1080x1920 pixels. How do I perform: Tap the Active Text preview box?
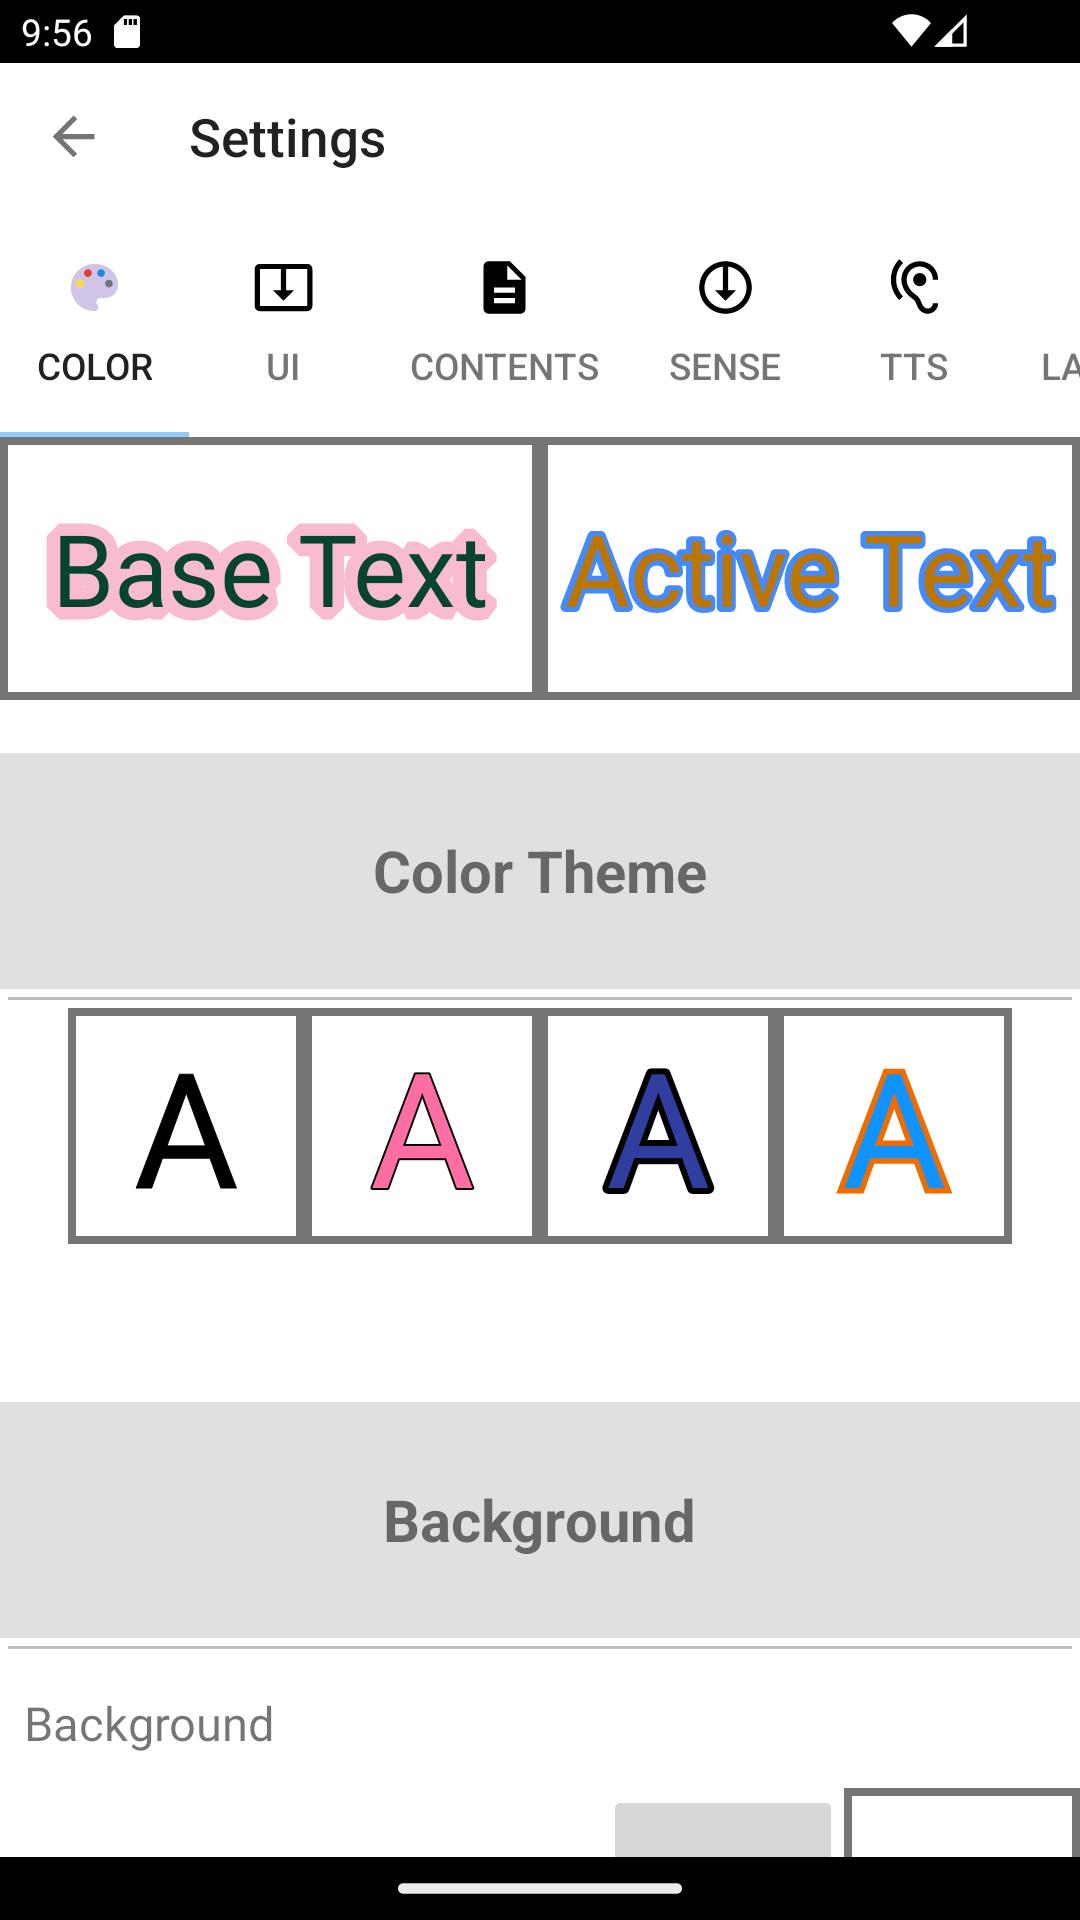pyautogui.click(x=810, y=568)
